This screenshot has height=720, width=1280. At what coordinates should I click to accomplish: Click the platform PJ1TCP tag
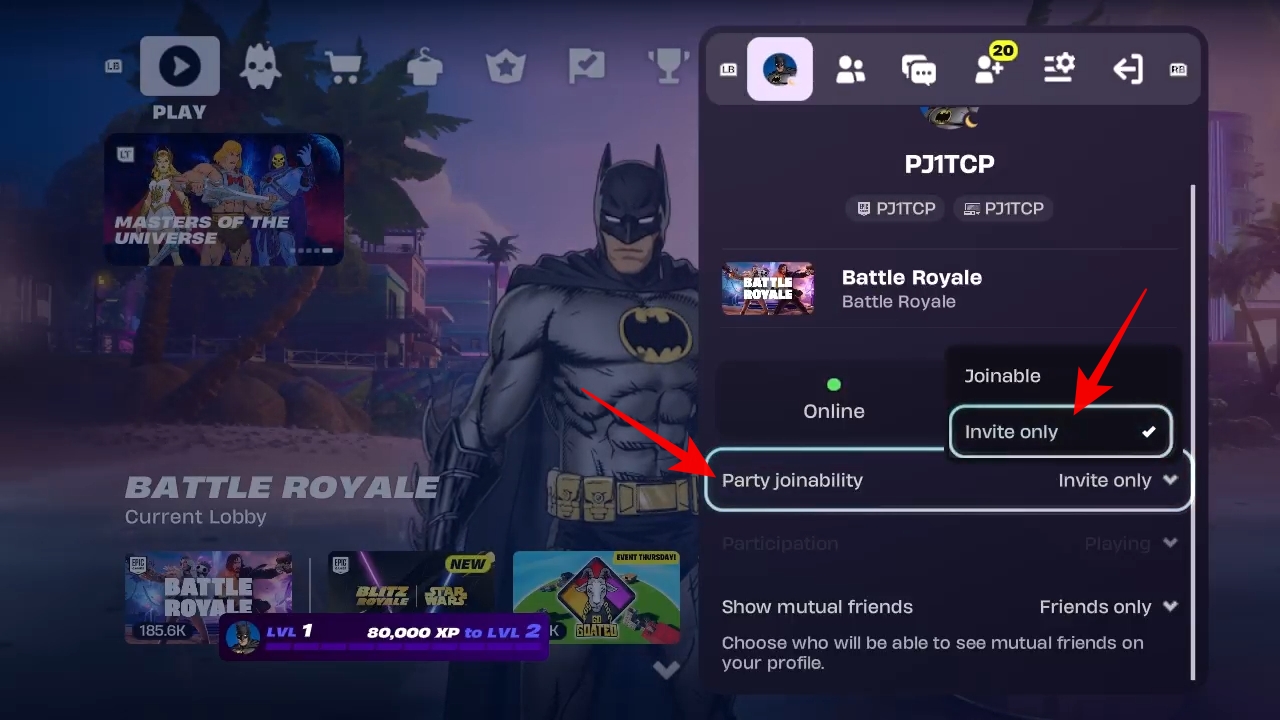point(1003,208)
